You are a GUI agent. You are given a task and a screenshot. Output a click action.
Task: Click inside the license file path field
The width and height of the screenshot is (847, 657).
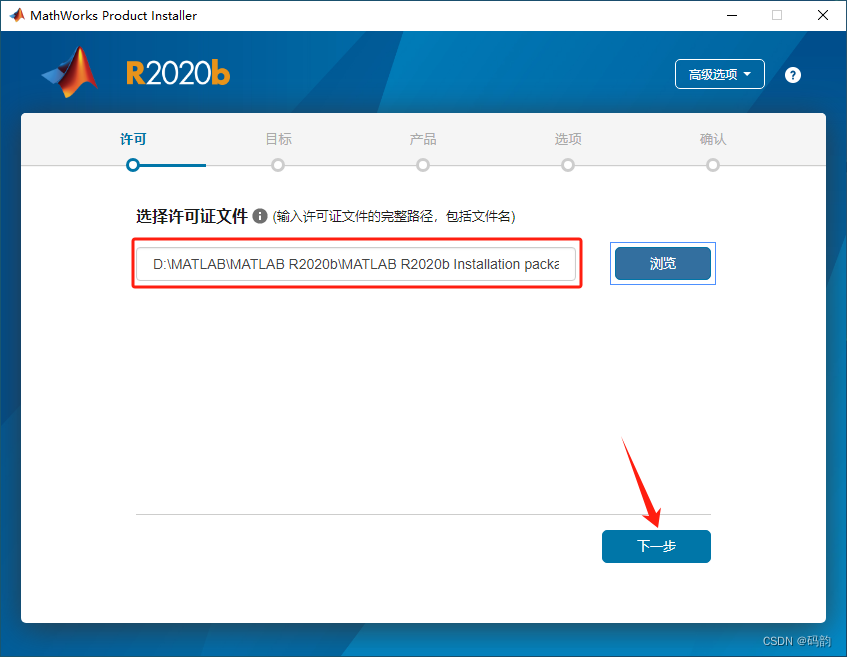tap(355, 263)
